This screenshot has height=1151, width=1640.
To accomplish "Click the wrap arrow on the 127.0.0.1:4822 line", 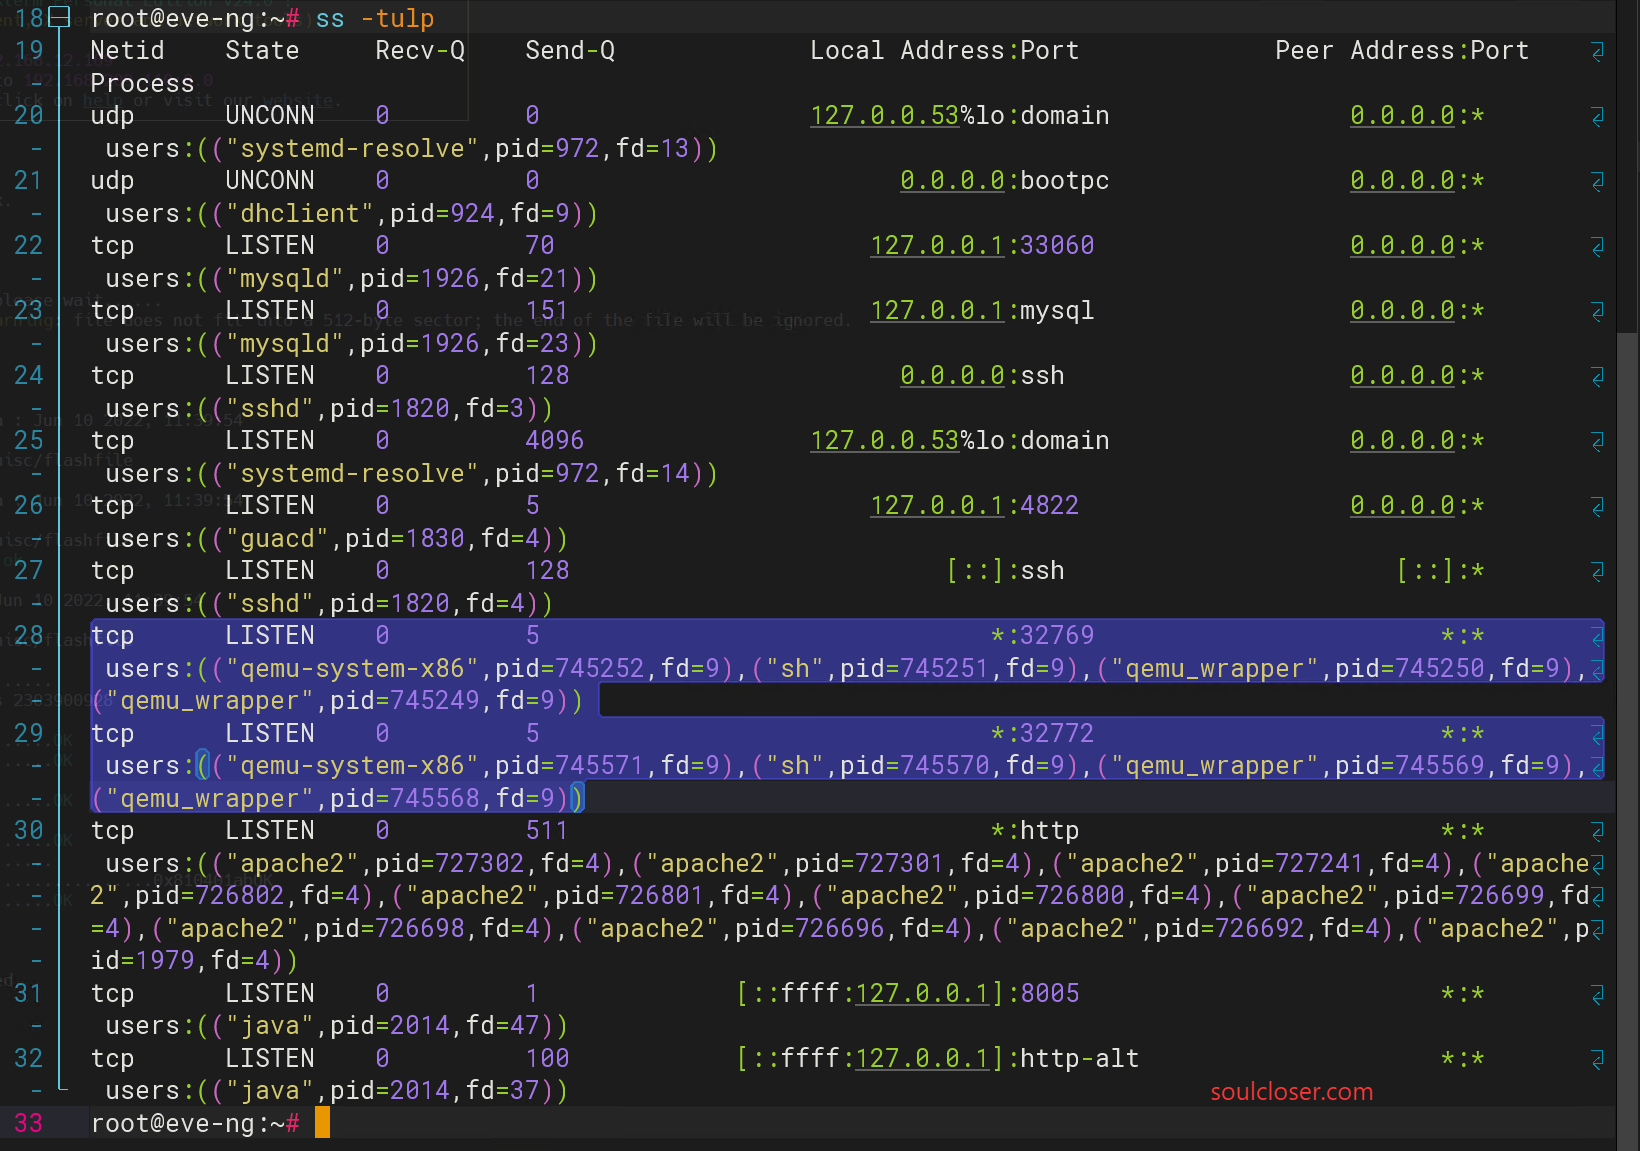I will [x=1597, y=506].
